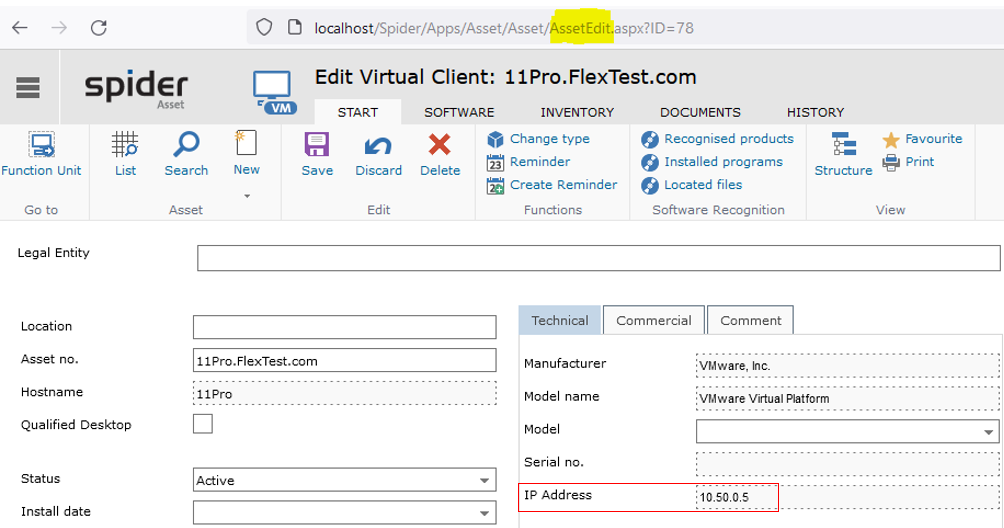Show Recognised products
The image size is (1004, 528).
click(x=717, y=139)
